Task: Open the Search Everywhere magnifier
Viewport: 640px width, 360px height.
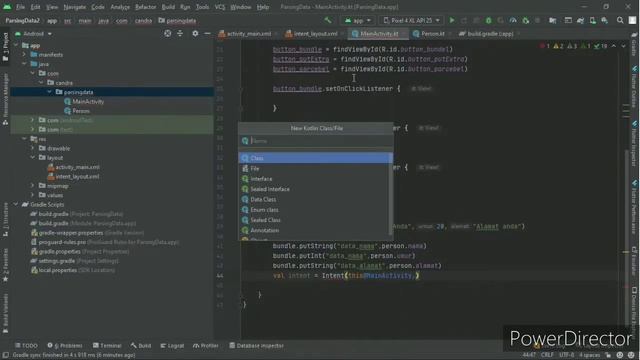Action: tap(620, 20)
